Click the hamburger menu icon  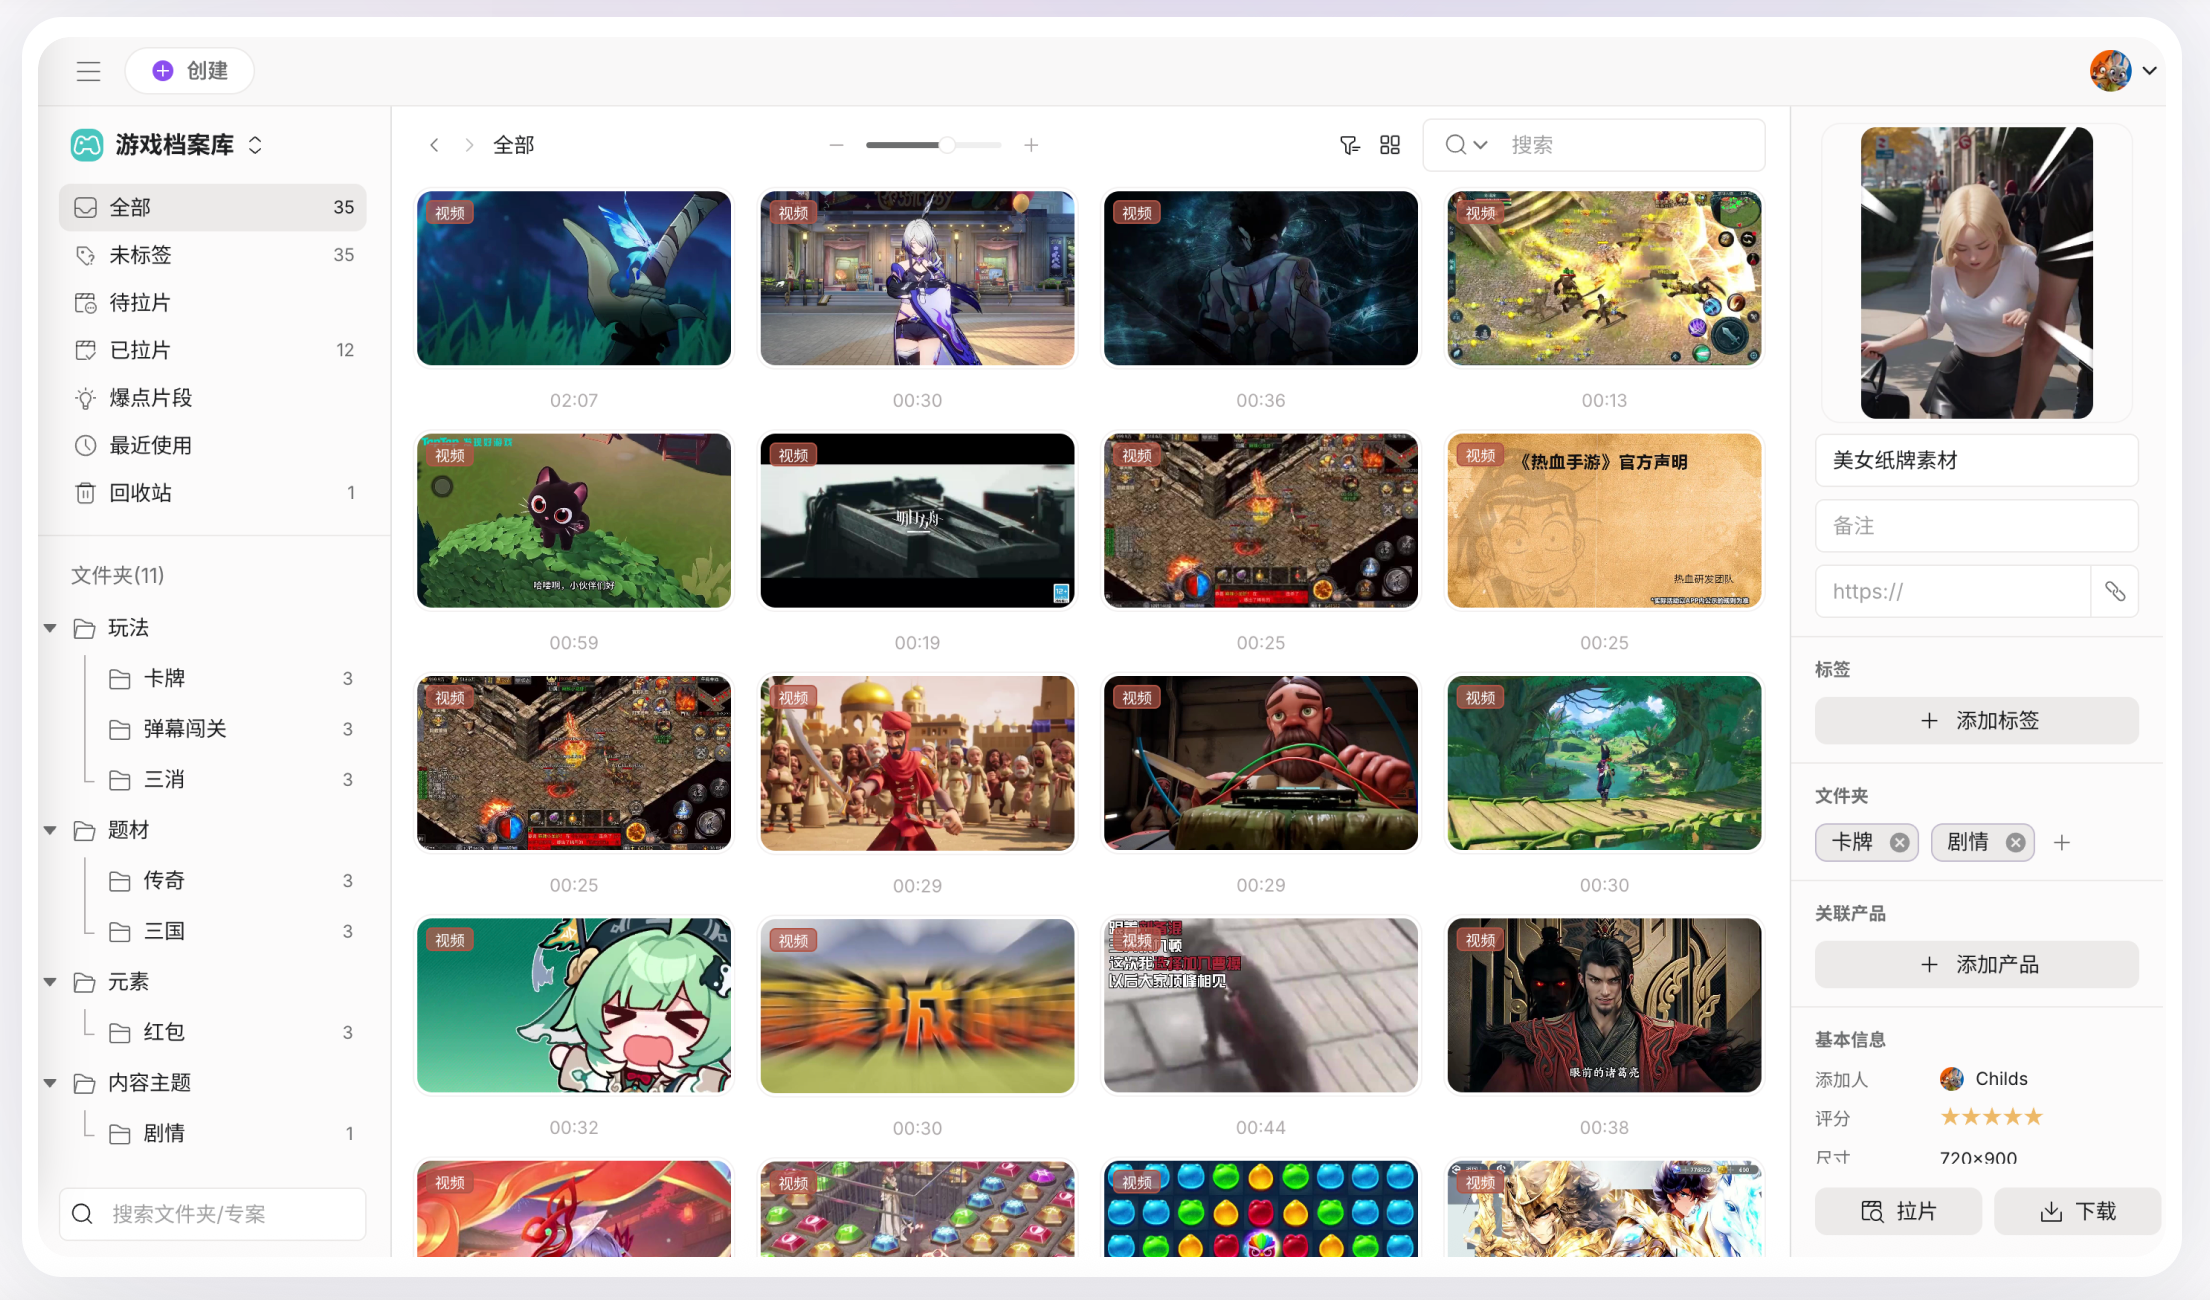coord(88,71)
